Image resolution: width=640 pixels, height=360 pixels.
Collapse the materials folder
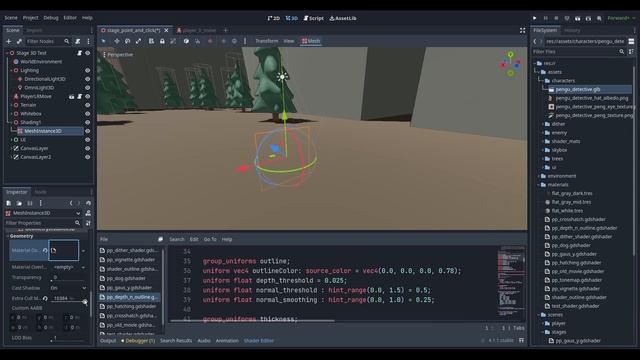coord(539,184)
